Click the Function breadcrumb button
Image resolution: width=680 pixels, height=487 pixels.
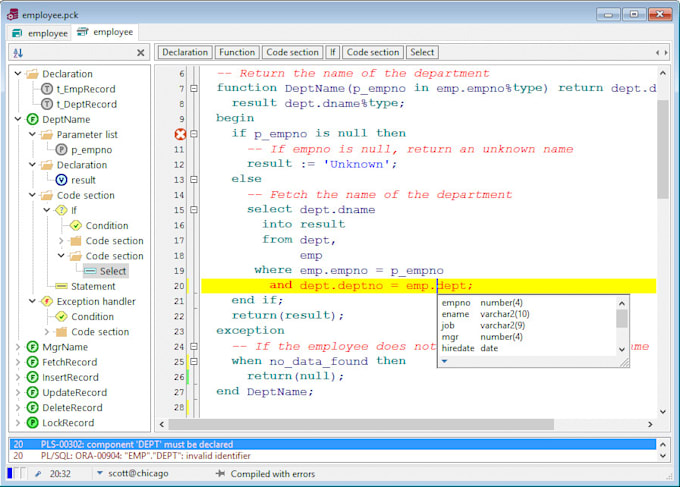(x=237, y=52)
